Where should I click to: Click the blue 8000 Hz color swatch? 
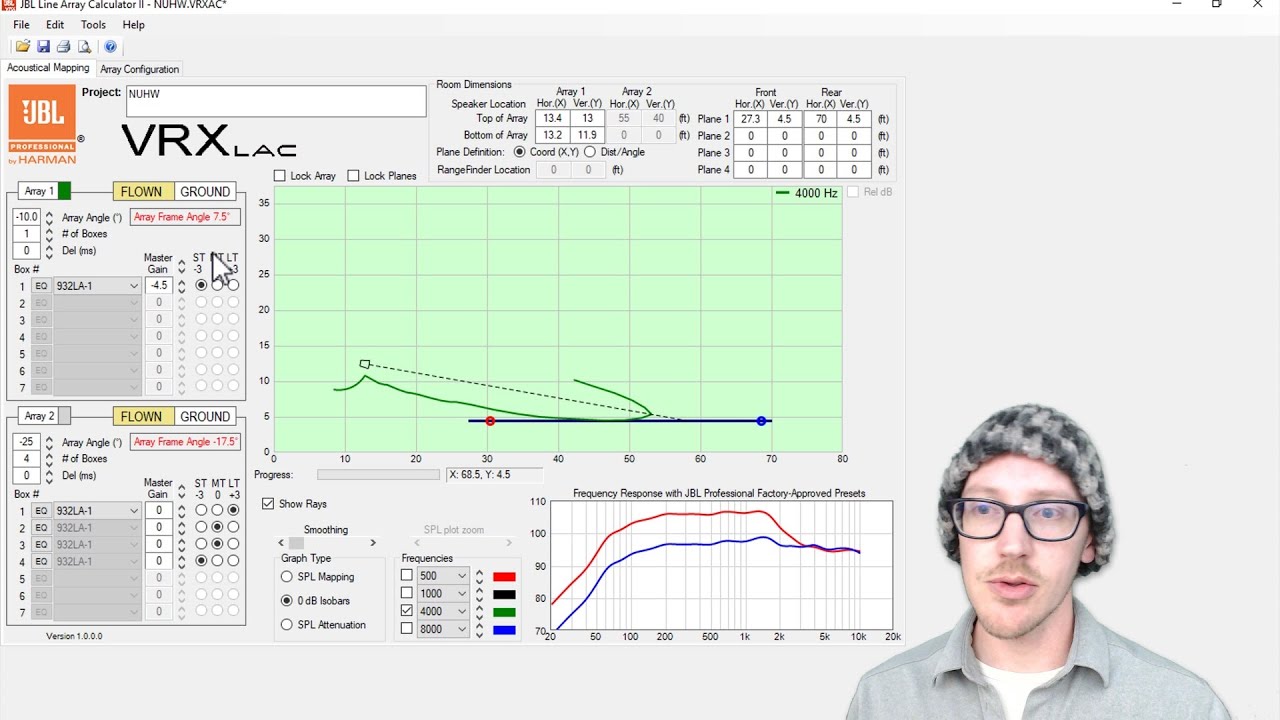[x=504, y=630]
